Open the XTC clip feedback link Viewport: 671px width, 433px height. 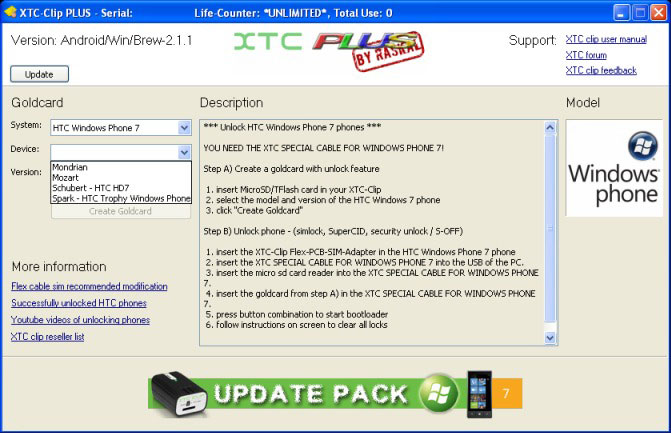coord(601,70)
